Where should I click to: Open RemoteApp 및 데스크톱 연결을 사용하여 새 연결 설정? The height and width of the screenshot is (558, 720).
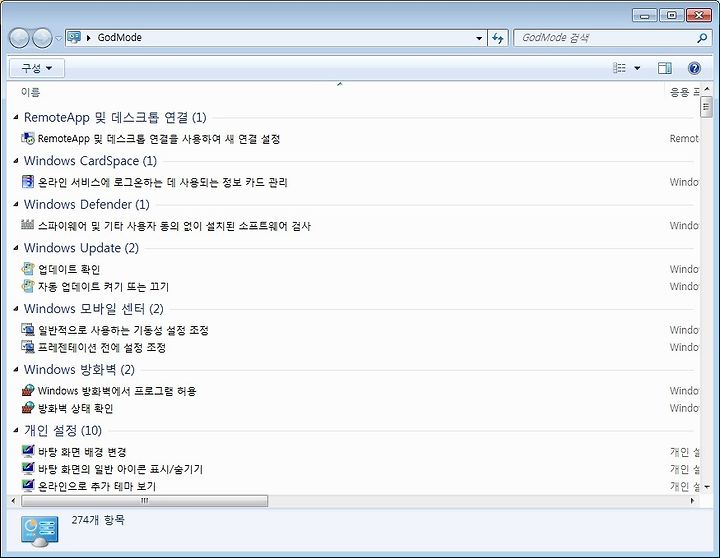159,139
